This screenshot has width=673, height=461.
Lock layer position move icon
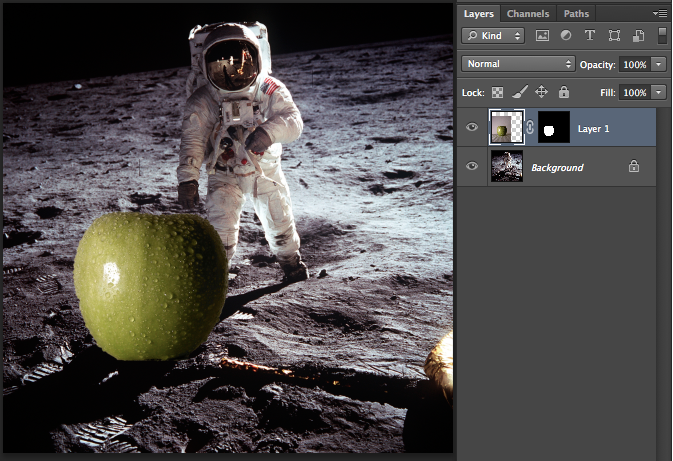click(x=541, y=92)
